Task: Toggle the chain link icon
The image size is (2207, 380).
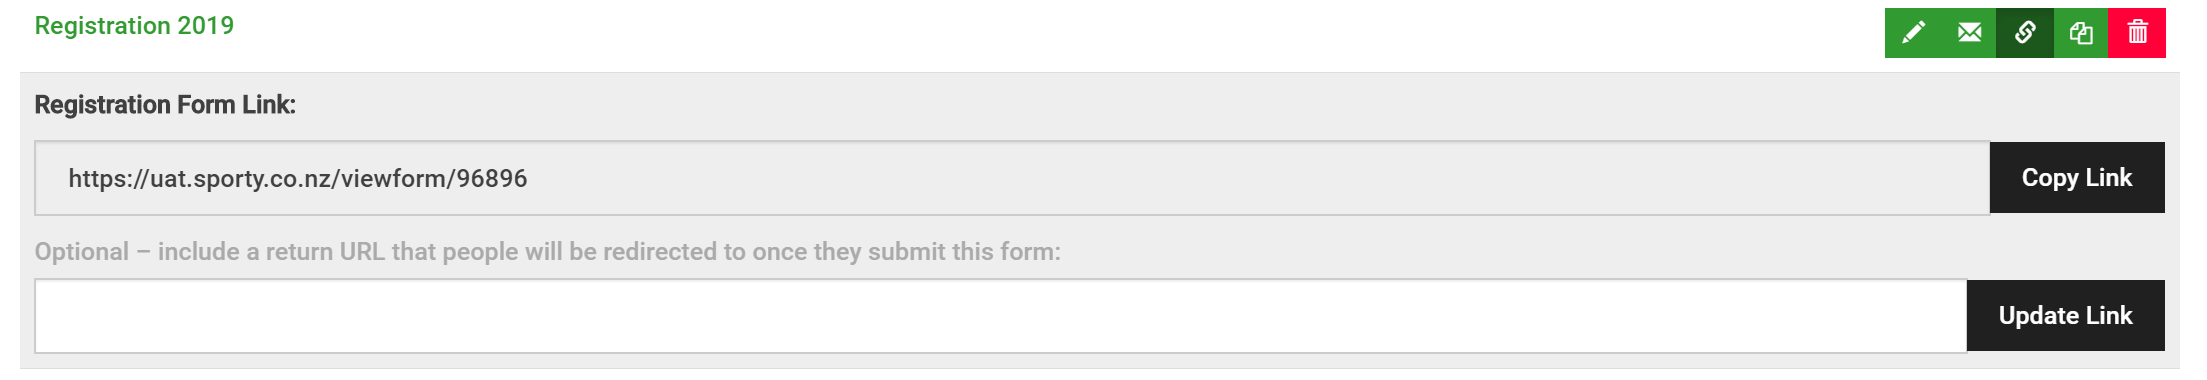Action: tap(2025, 33)
